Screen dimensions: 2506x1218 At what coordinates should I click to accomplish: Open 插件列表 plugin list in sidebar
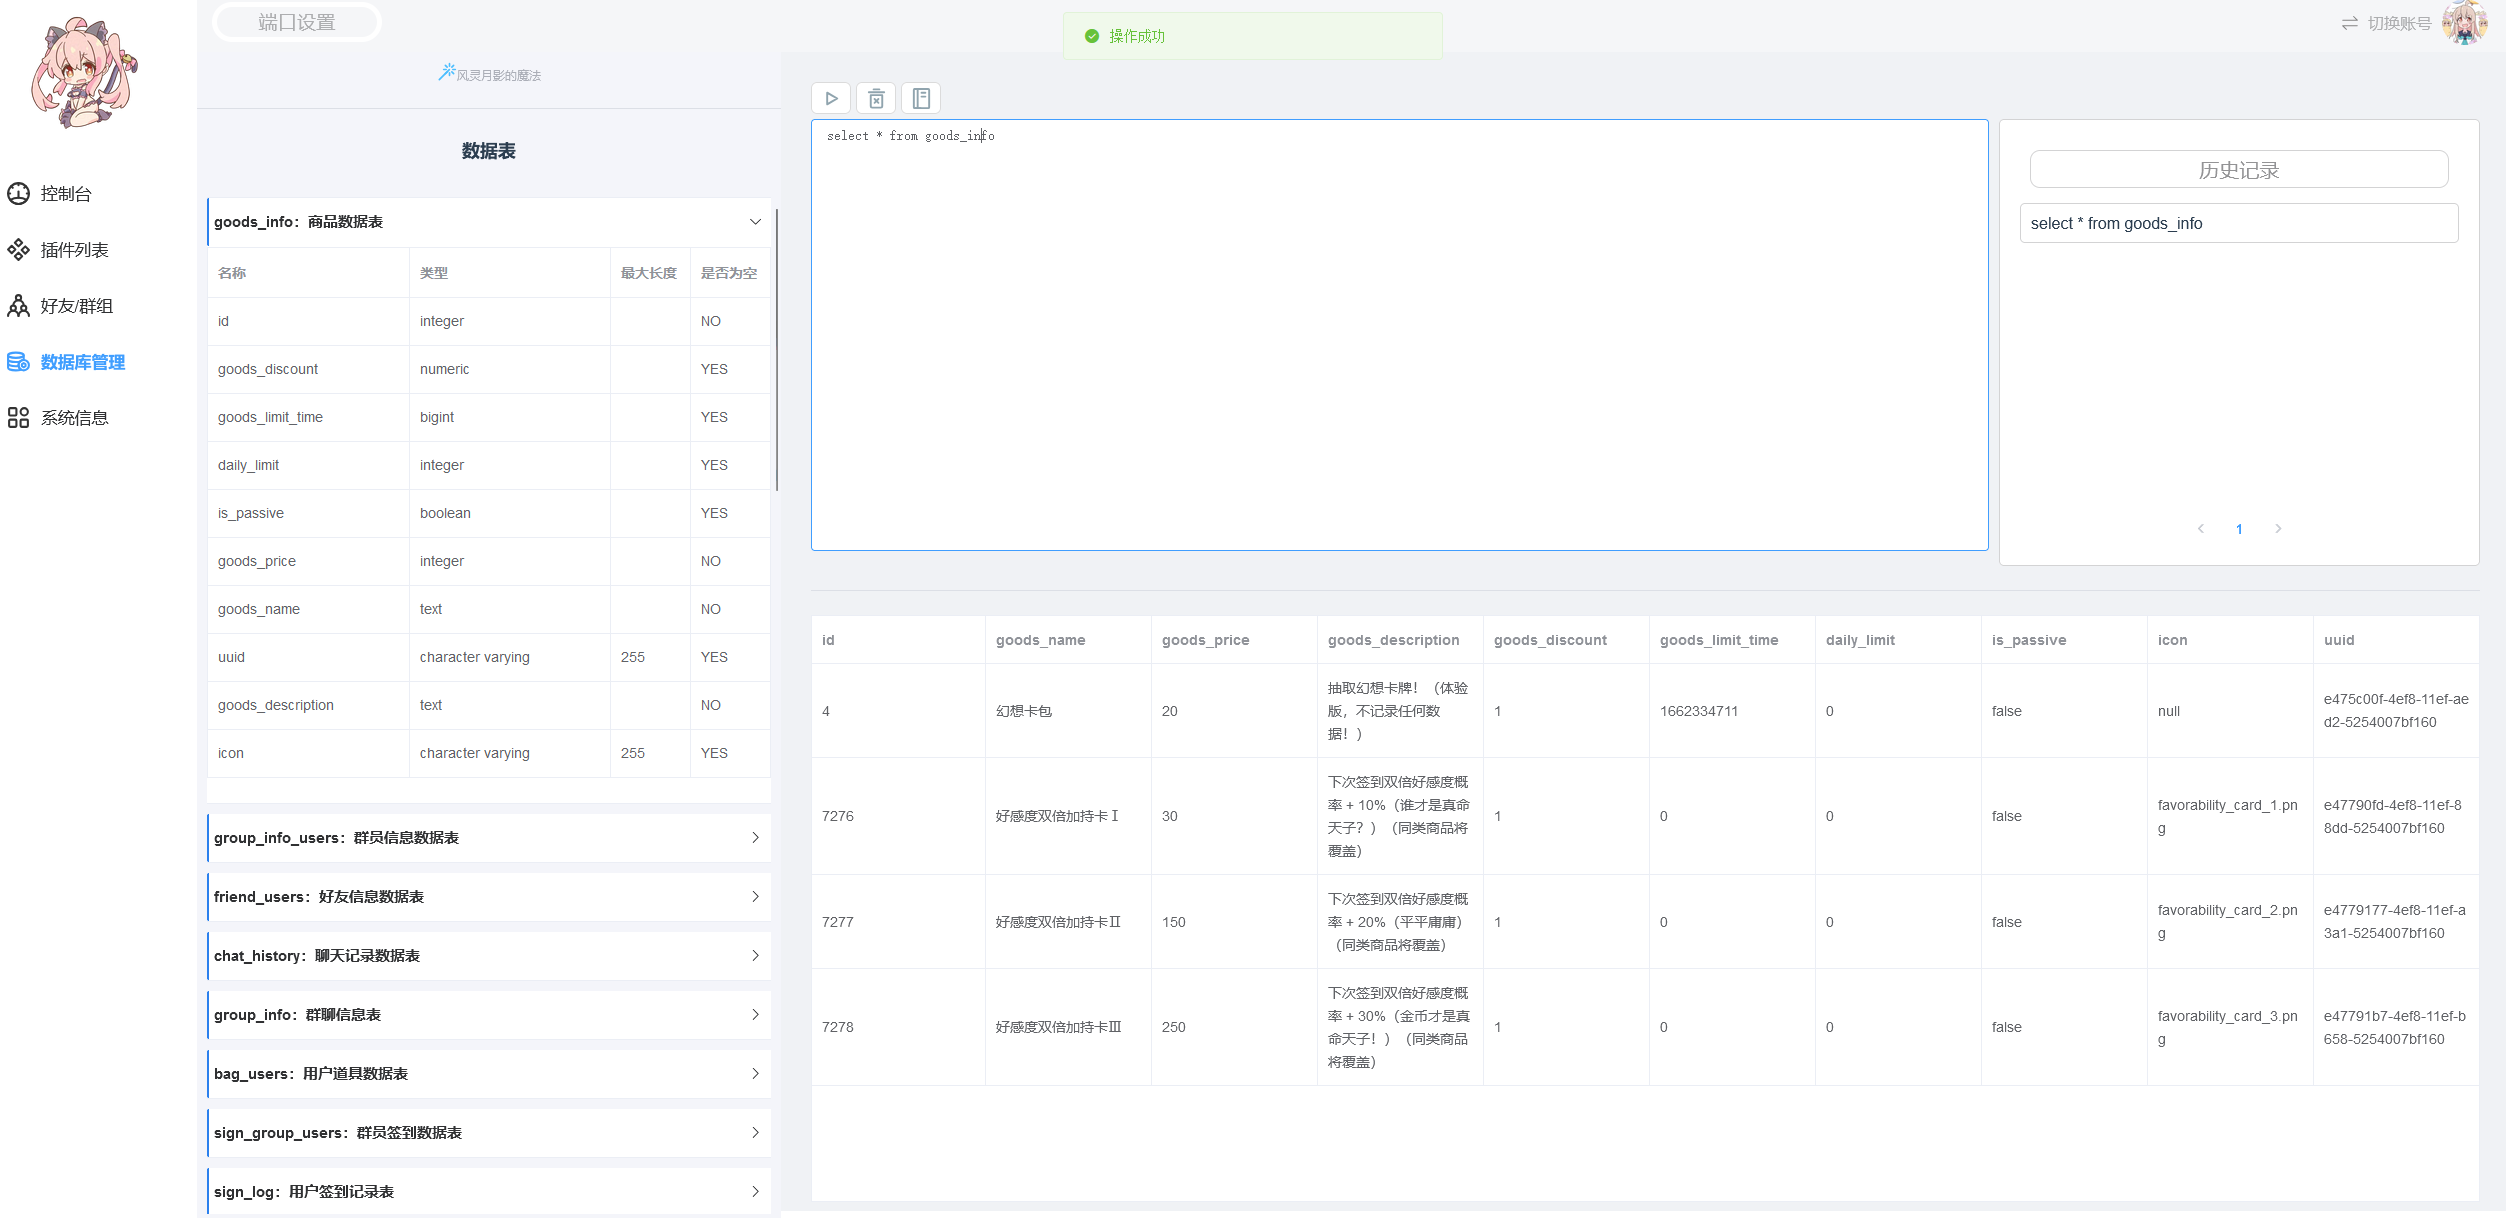(74, 250)
